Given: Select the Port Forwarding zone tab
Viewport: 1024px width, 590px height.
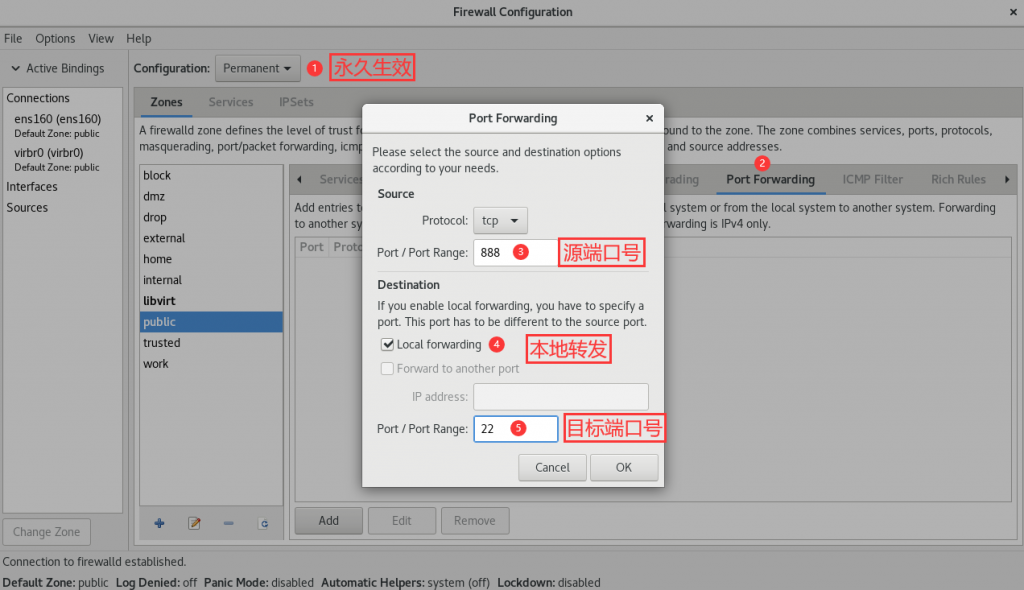Looking at the screenshot, I should click(x=771, y=179).
